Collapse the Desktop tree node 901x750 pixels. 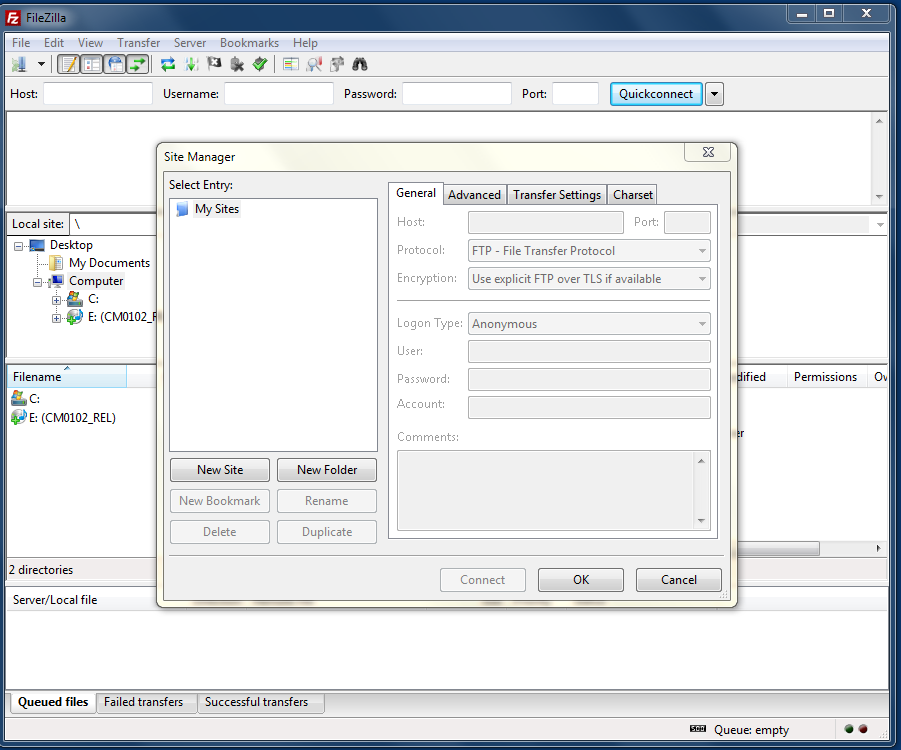coord(18,246)
